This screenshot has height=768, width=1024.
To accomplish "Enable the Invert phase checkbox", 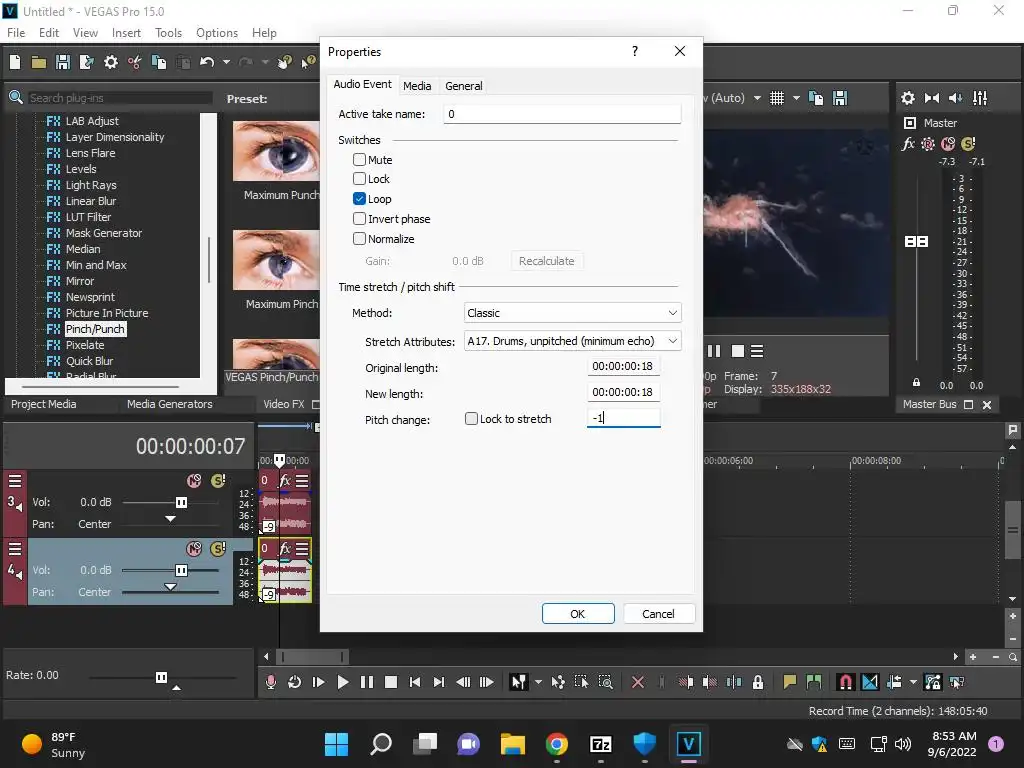I will click(x=359, y=219).
